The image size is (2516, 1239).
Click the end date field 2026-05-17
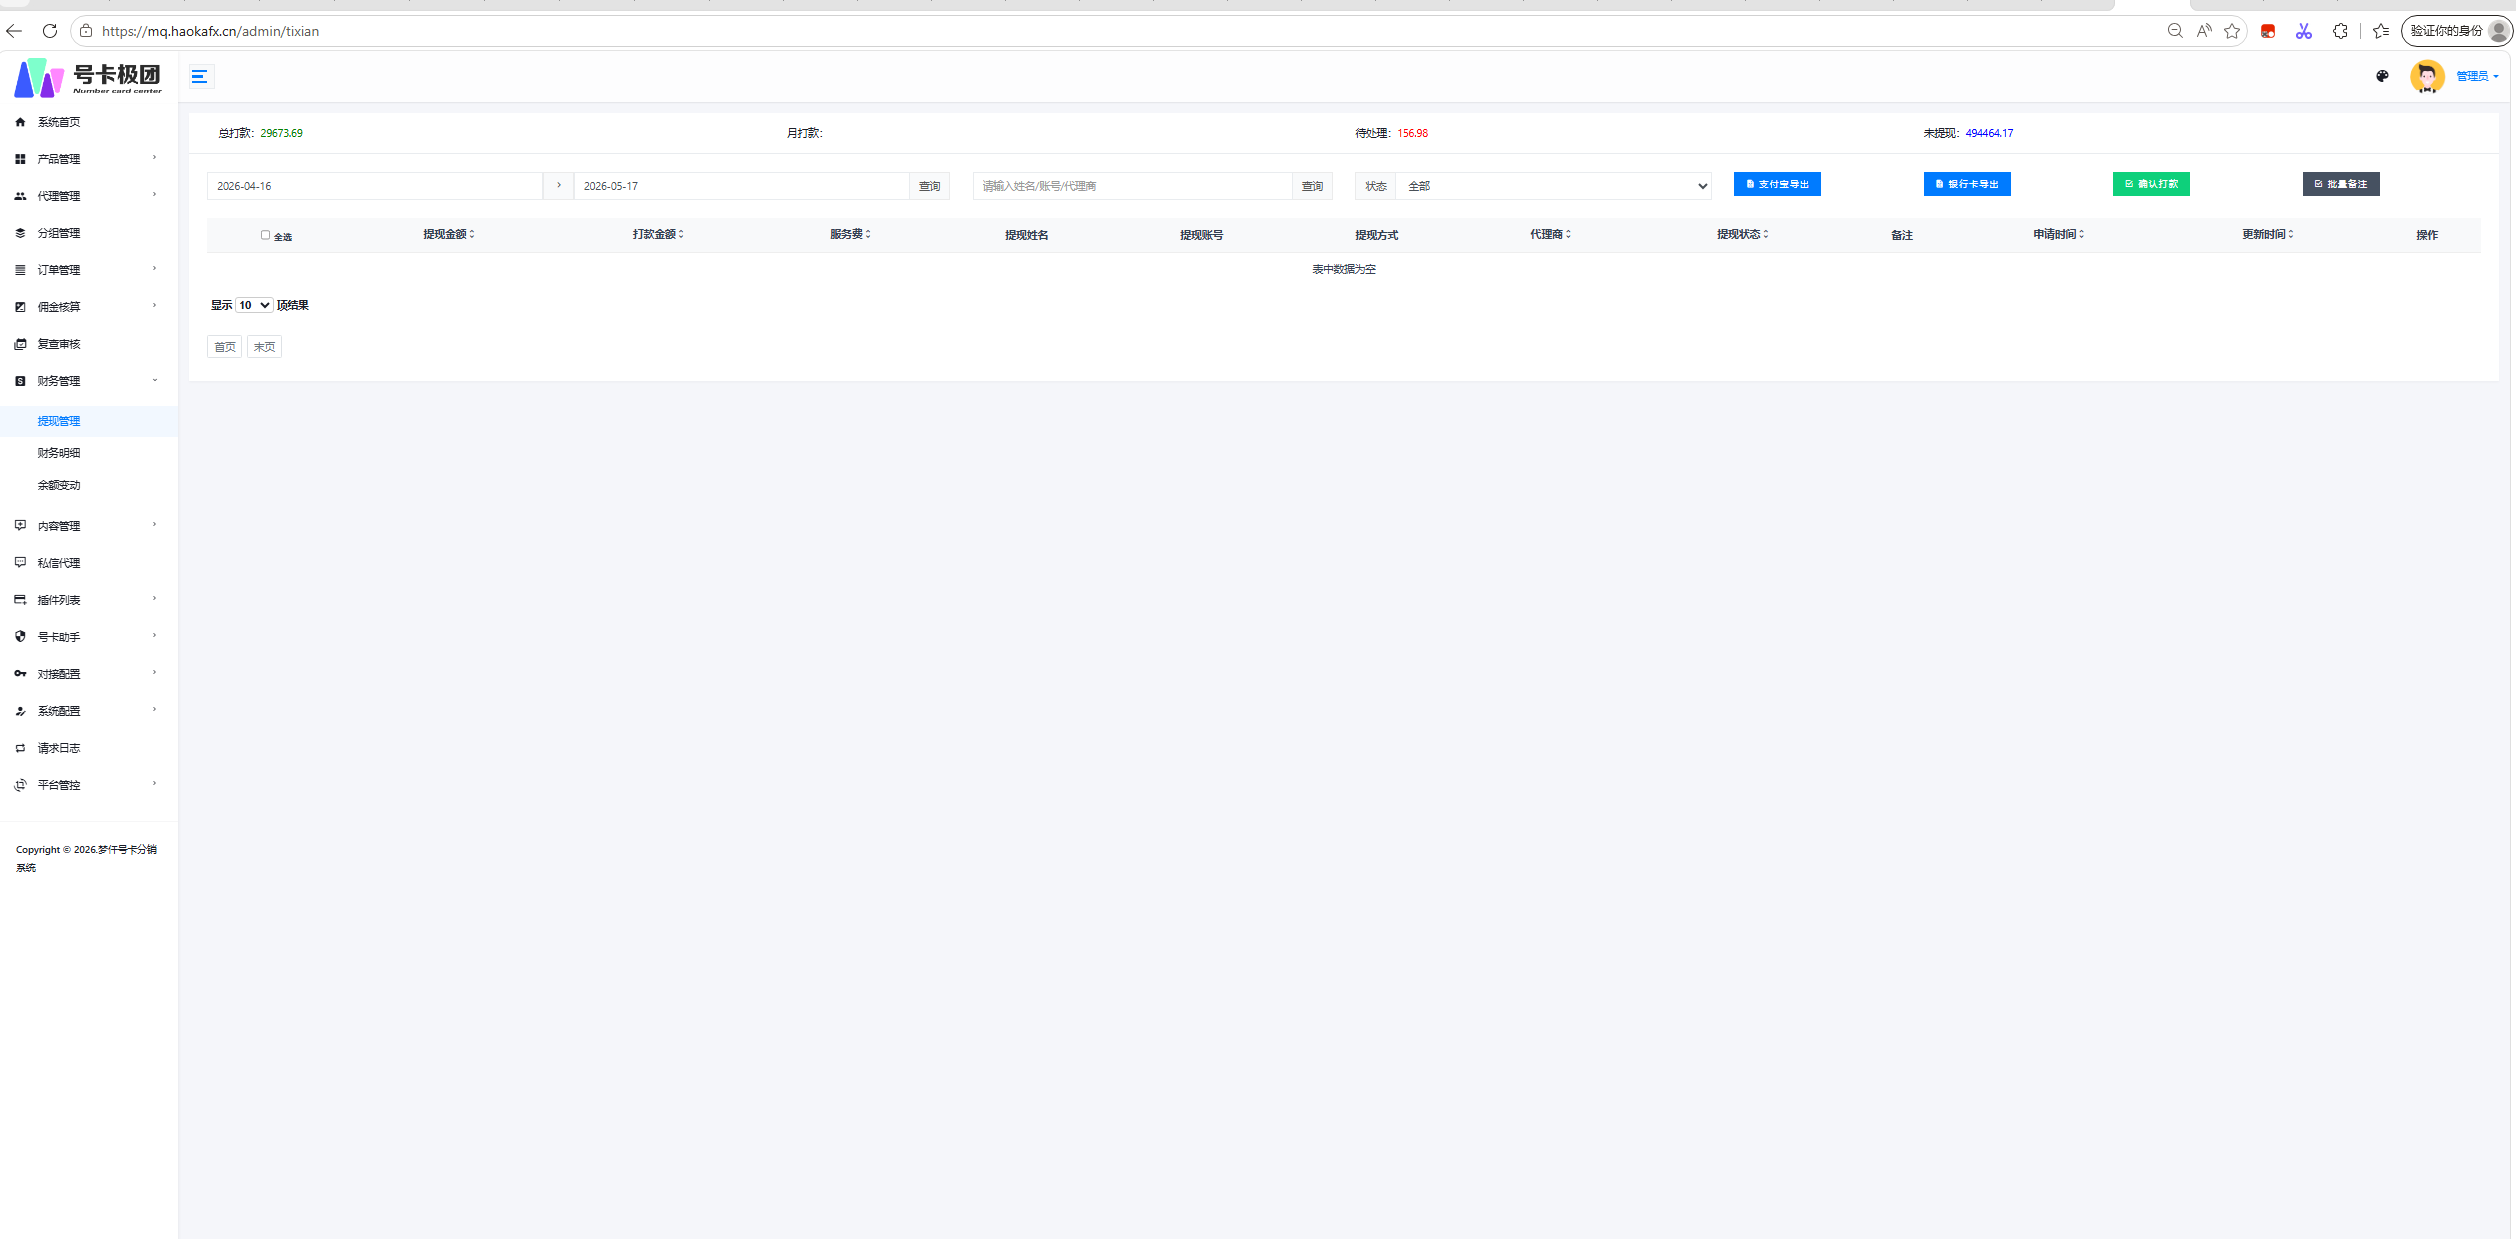(741, 186)
